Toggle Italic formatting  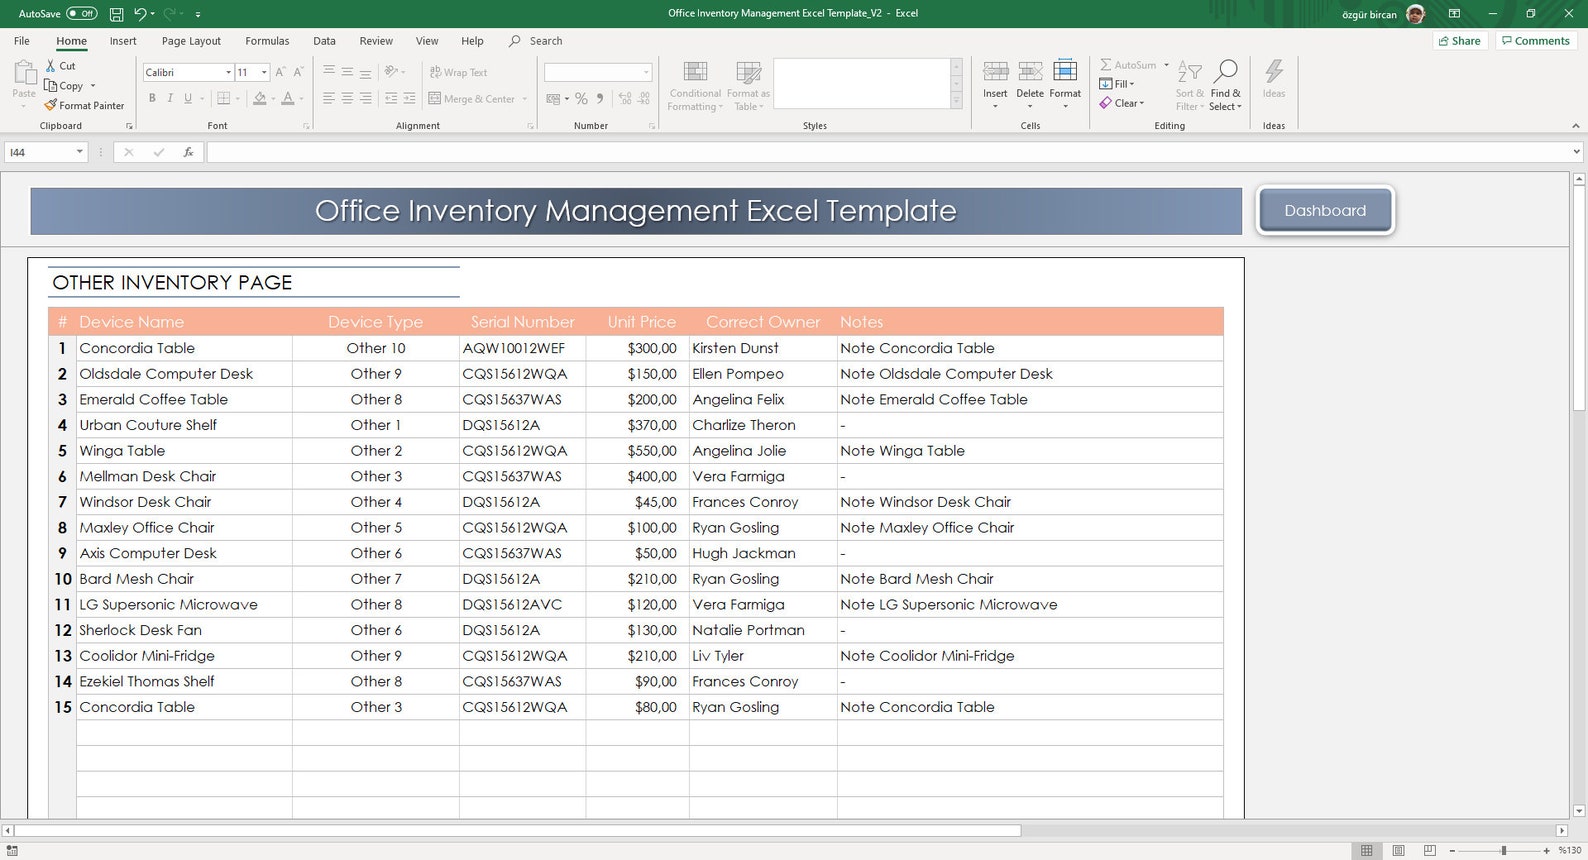[x=170, y=98]
